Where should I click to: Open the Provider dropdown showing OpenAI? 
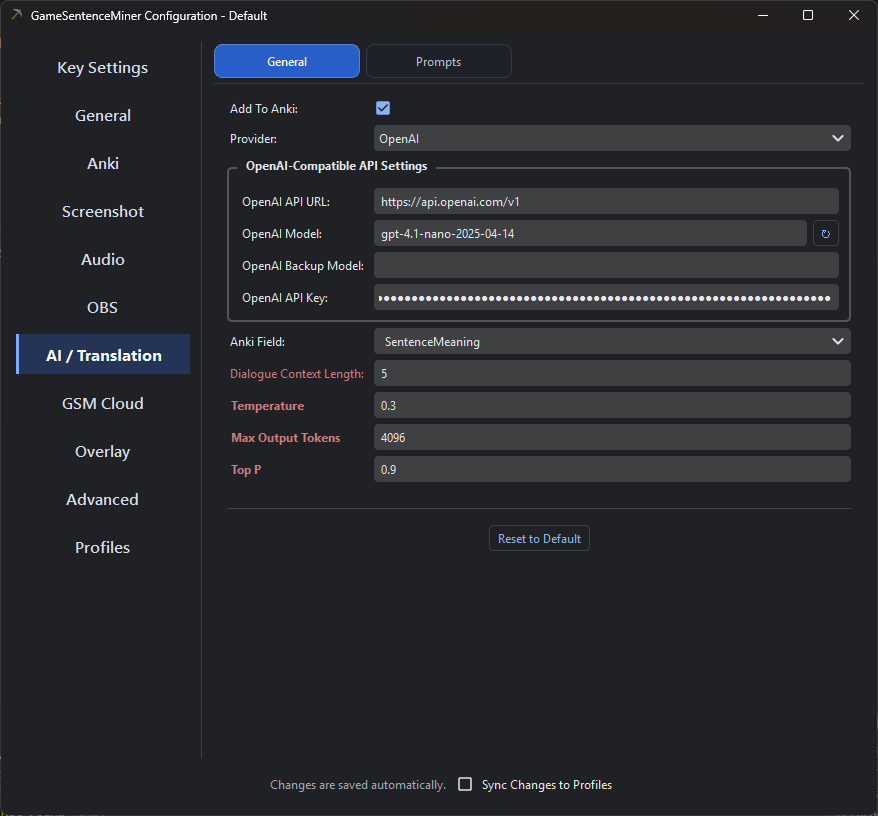click(x=612, y=138)
